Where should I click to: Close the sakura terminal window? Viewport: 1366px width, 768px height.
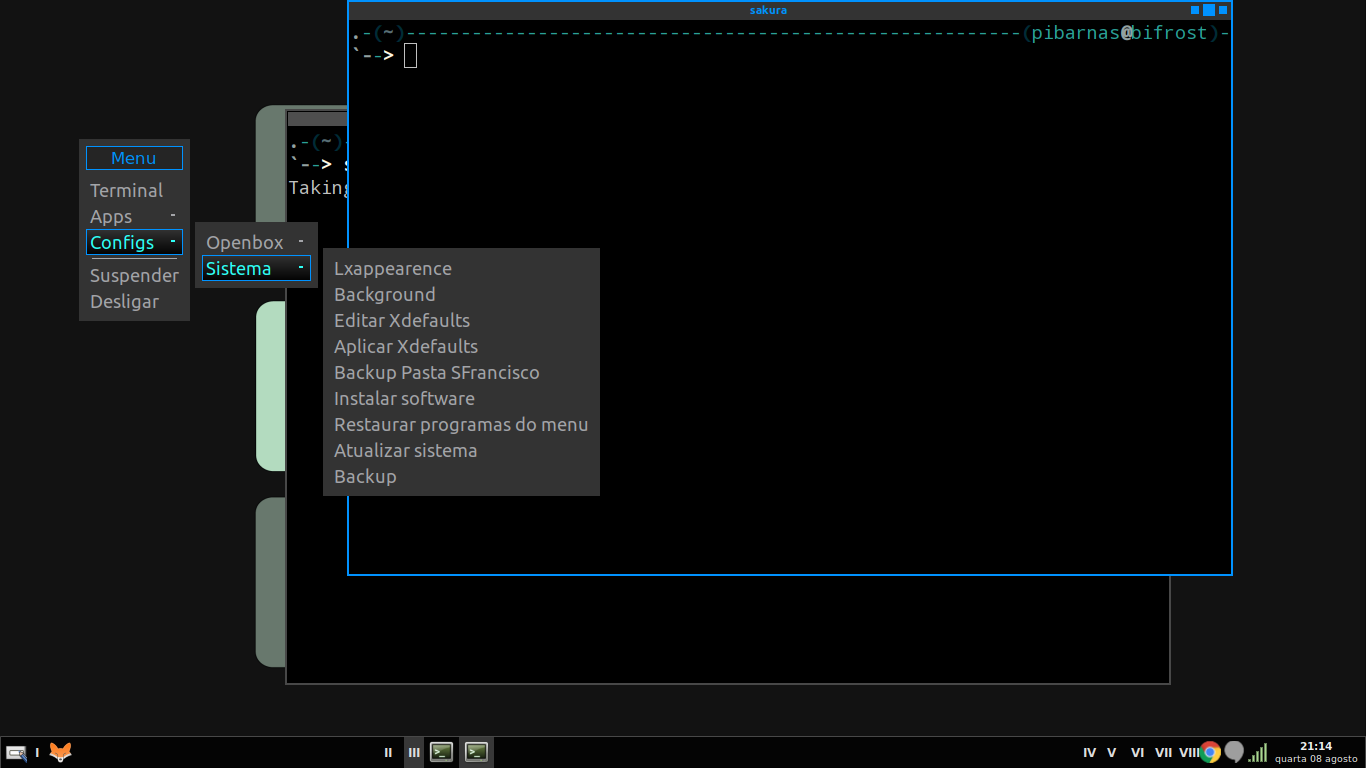[x=1222, y=9]
